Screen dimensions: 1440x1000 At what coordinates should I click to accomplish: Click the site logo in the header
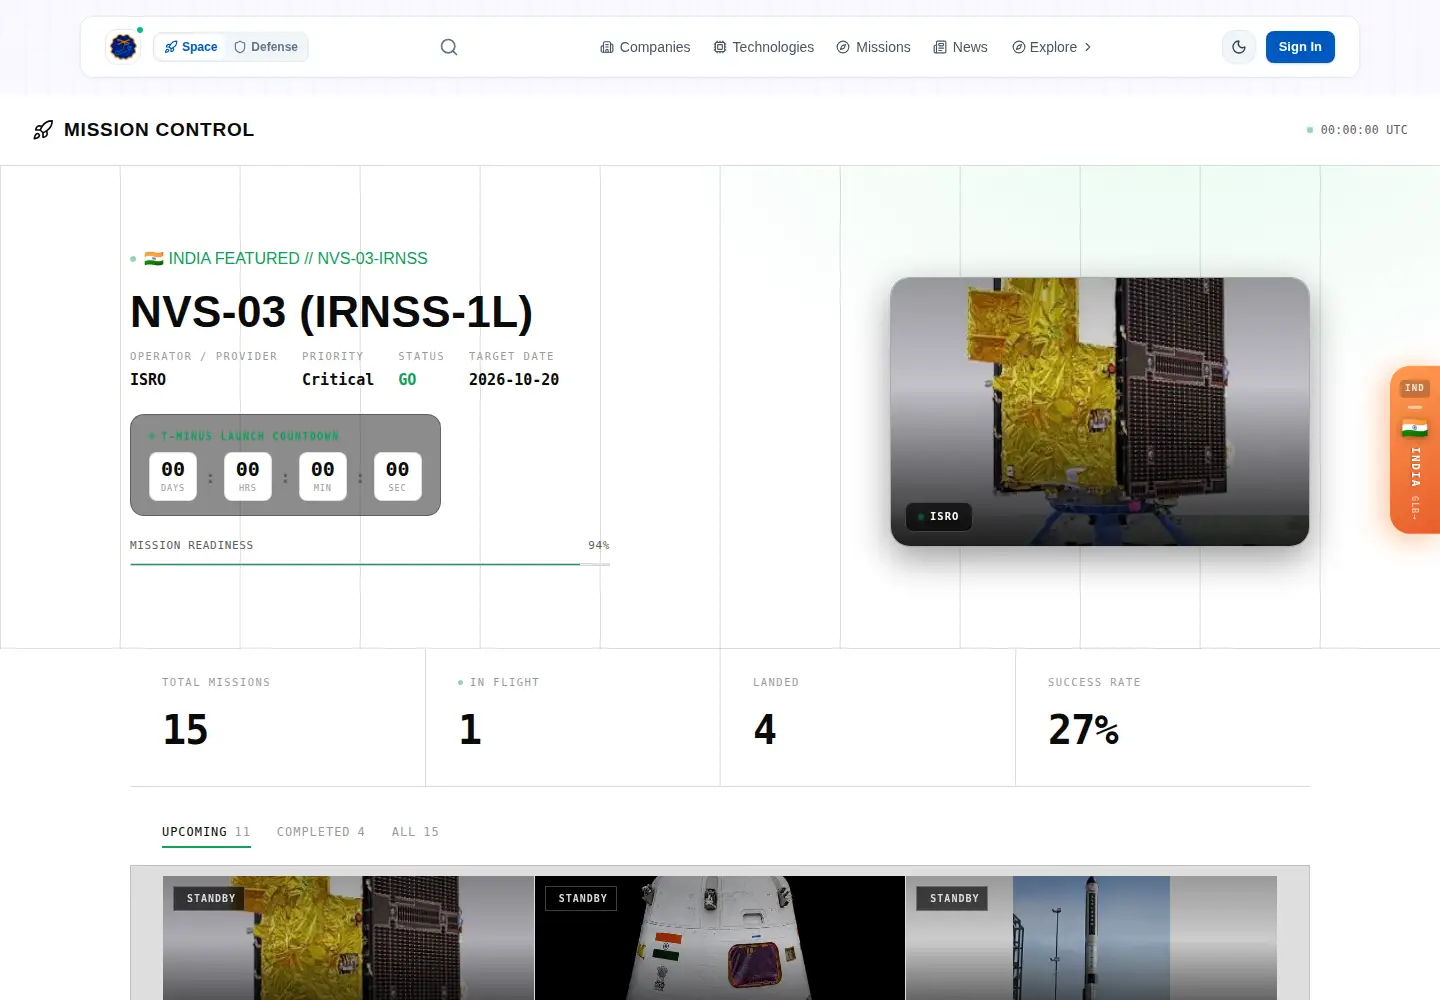tap(123, 46)
